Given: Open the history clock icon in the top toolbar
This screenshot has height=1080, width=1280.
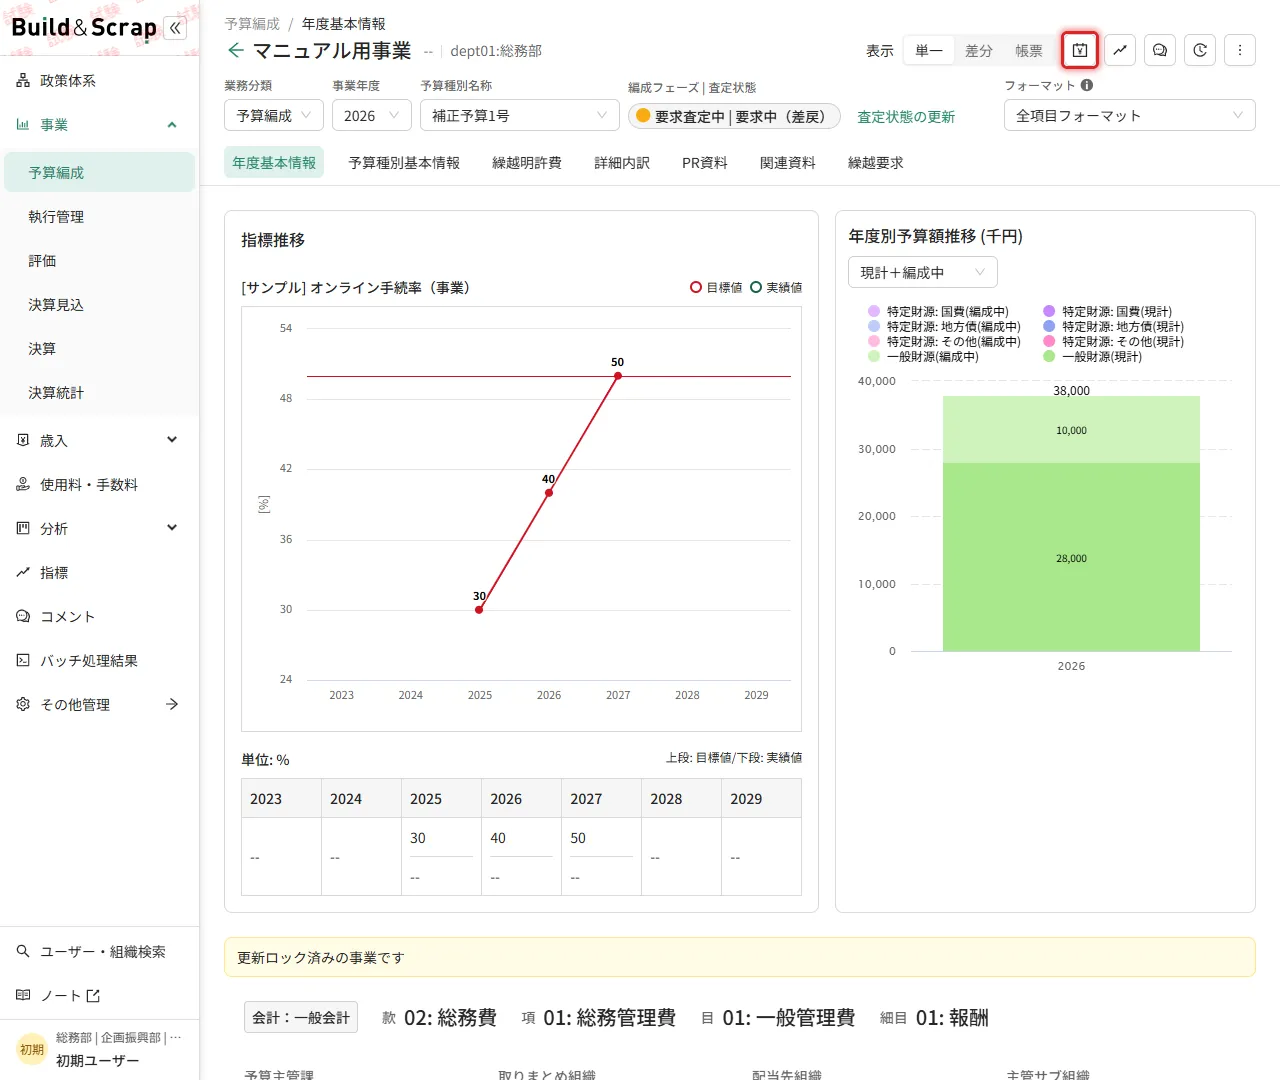Looking at the screenshot, I should (x=1200, y=50).
